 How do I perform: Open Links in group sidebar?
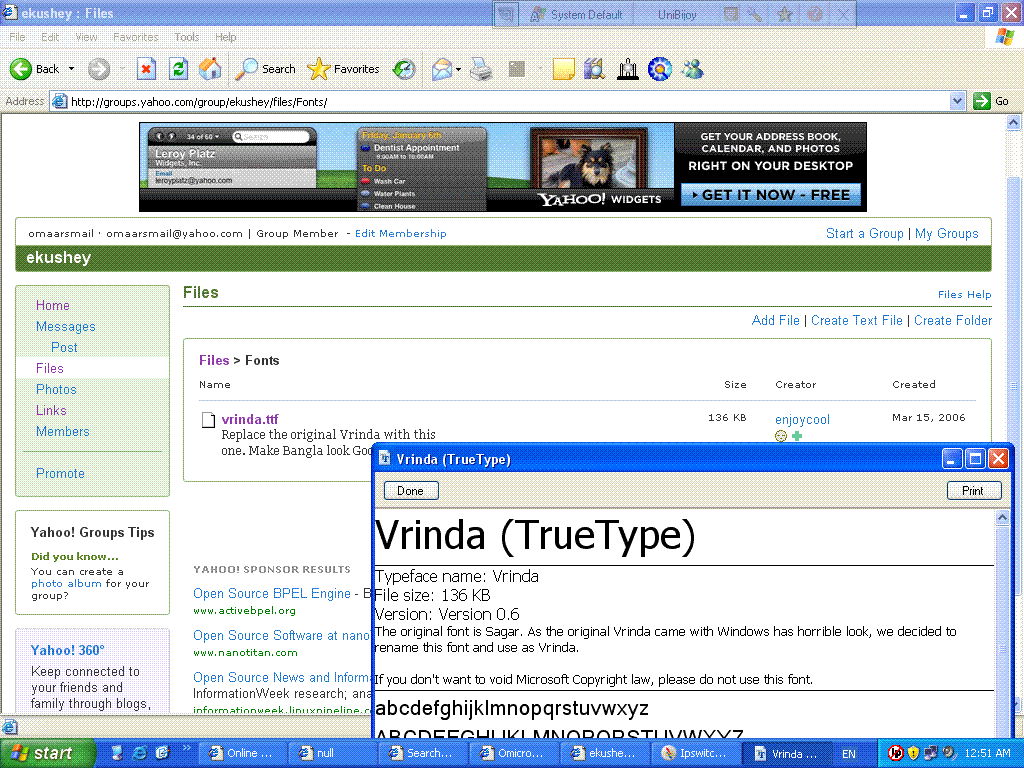(51, 410)
